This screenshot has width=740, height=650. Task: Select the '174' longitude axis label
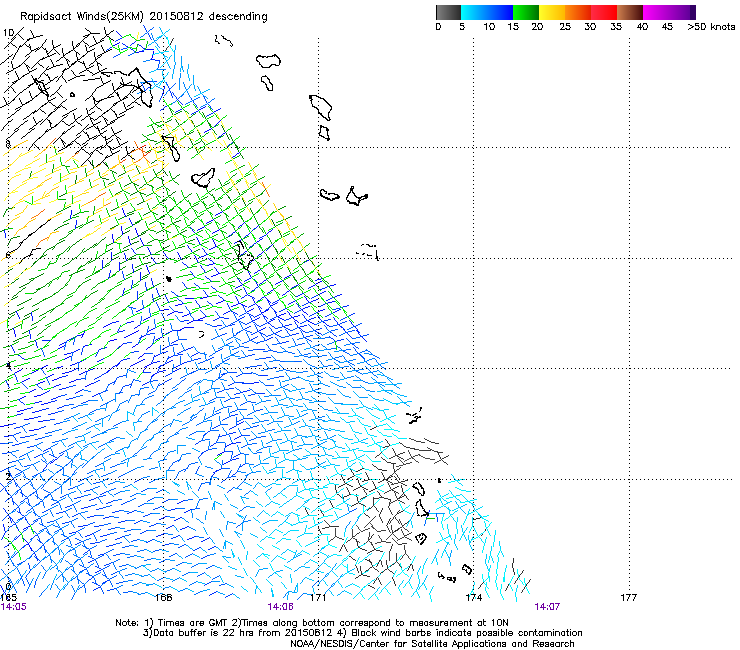pyautogui.click(x=473, y=598)
